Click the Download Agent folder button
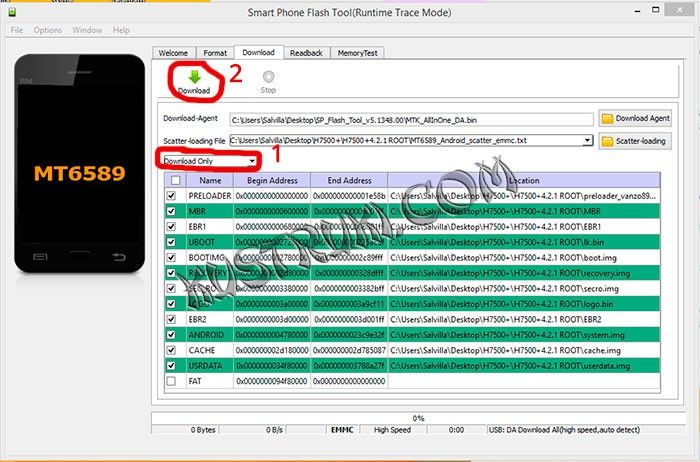 [x=635, y=118]
